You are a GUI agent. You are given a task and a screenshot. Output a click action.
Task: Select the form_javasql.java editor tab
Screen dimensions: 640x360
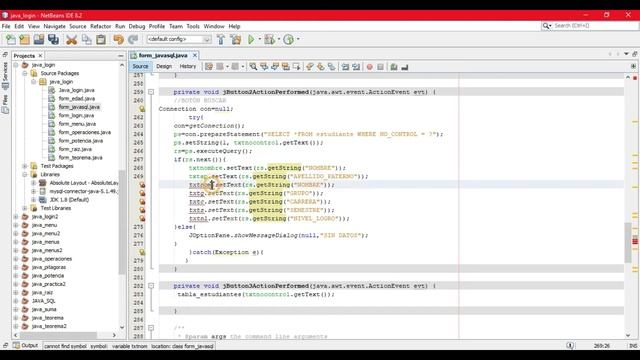pos(163,55)
